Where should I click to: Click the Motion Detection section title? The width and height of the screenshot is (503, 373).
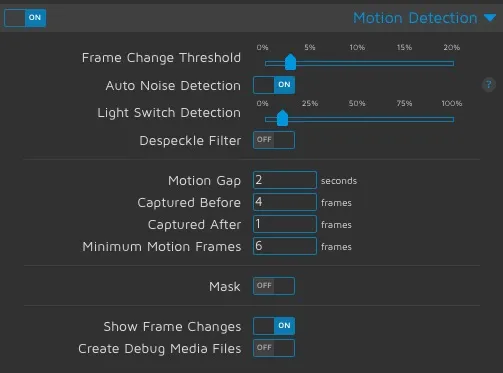click(x=415, y=18)
